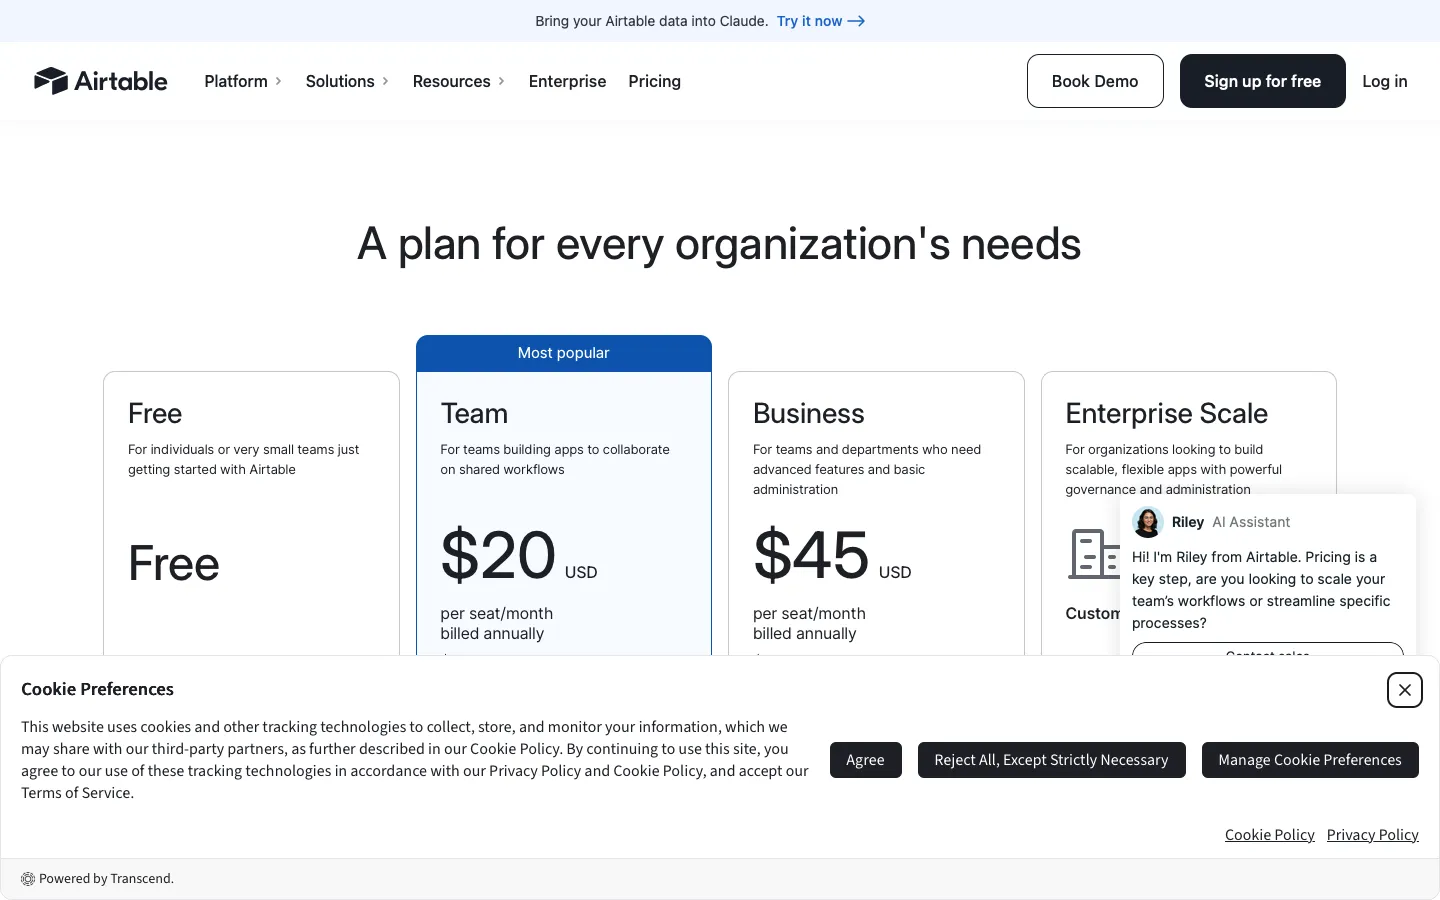Expand the Resources menu
1440x900 pixels.
[459, 81]
